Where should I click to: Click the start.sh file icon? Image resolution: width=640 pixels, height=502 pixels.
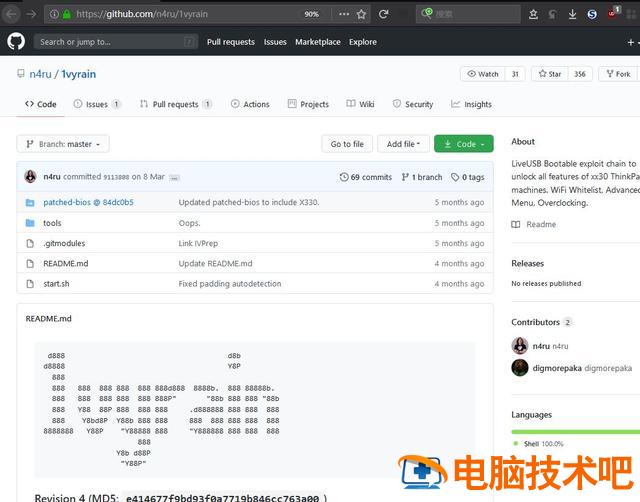click(30, 284)
